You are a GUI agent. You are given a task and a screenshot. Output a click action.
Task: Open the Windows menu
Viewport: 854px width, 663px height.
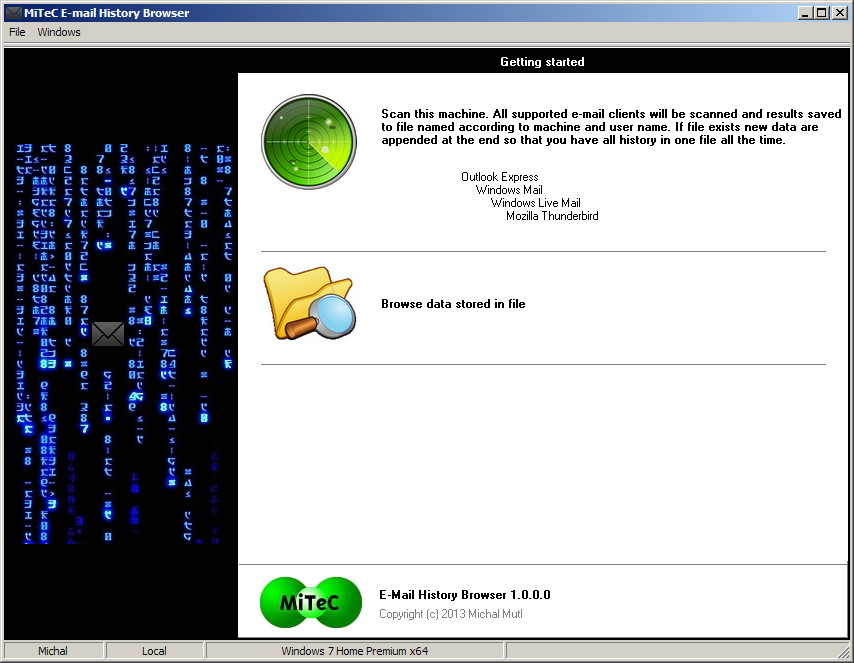point(59,32)
